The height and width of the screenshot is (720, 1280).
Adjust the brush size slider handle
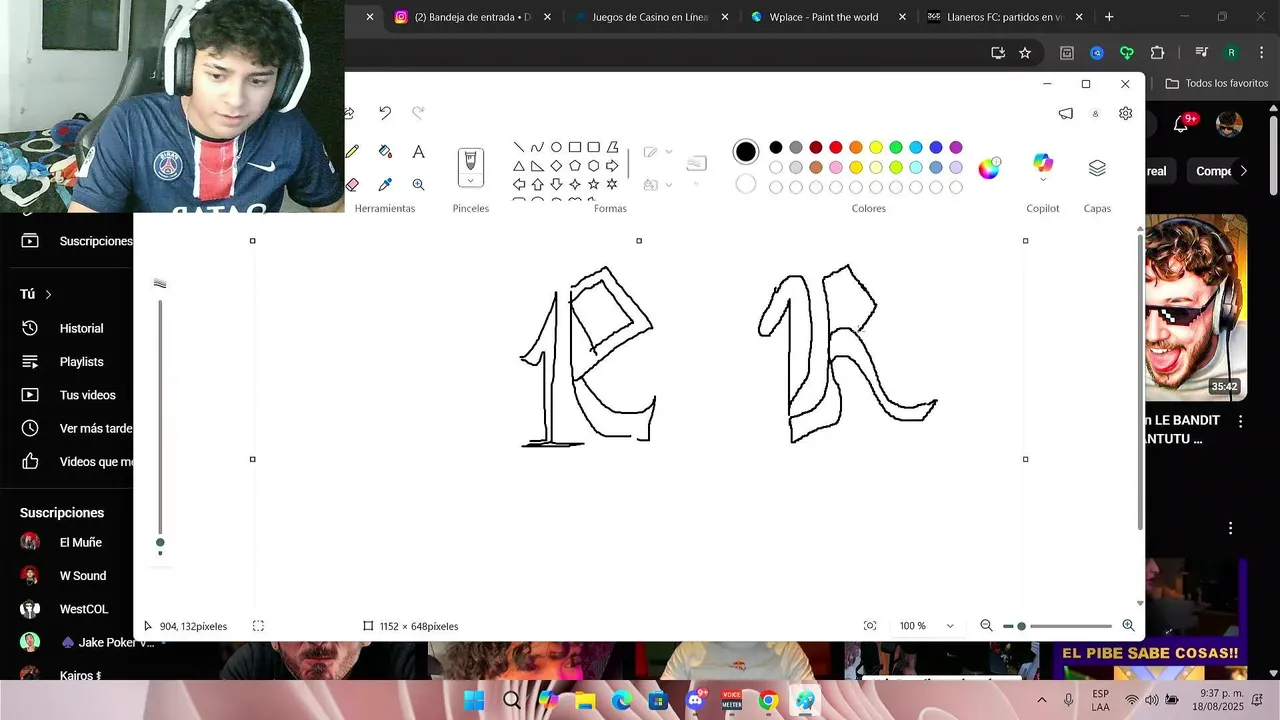(160, 543)
